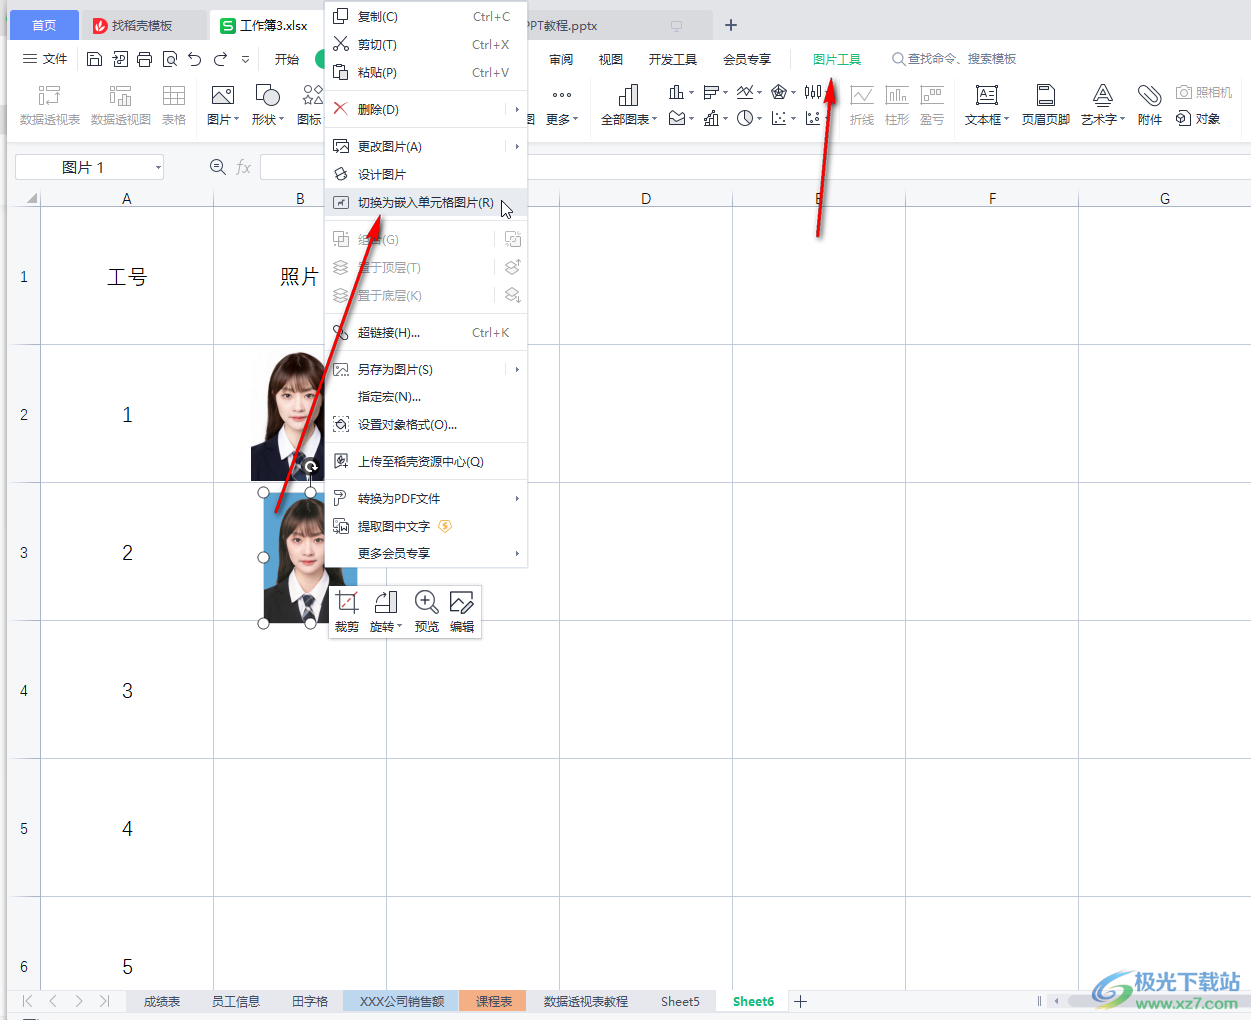This screenshot has height=1020, width=1251.
Task: Click the line chart icon in ribbon
Action: 745,92
